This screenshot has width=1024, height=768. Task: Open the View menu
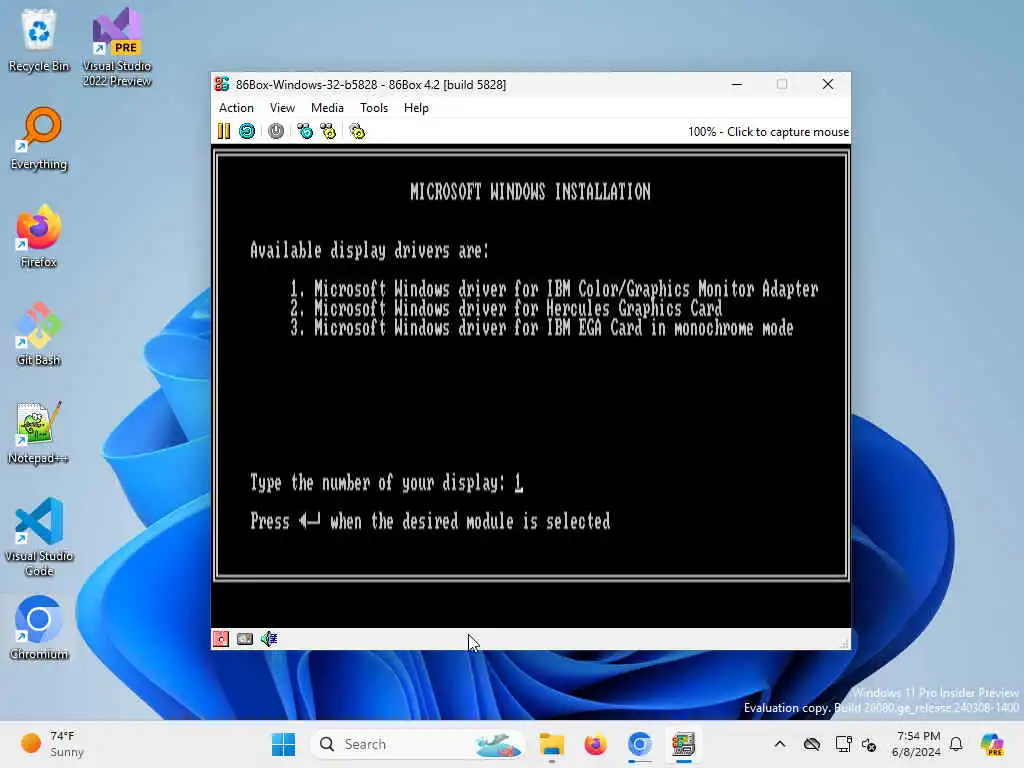coord(282,108)
